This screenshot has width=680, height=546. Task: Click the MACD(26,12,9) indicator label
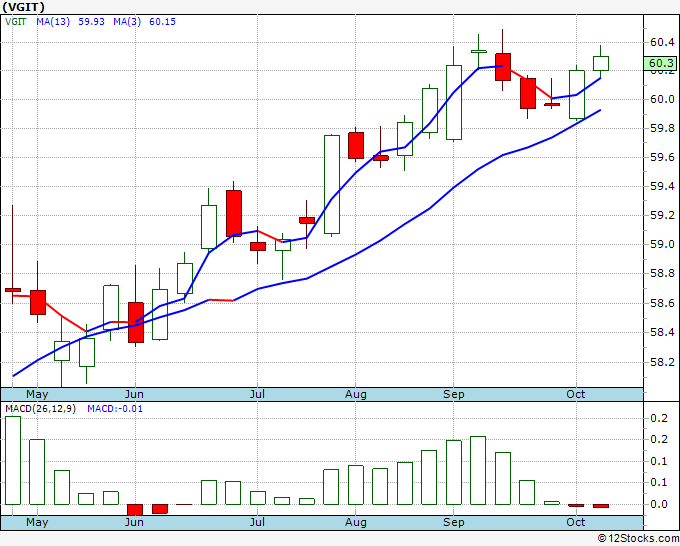point(40,409)
